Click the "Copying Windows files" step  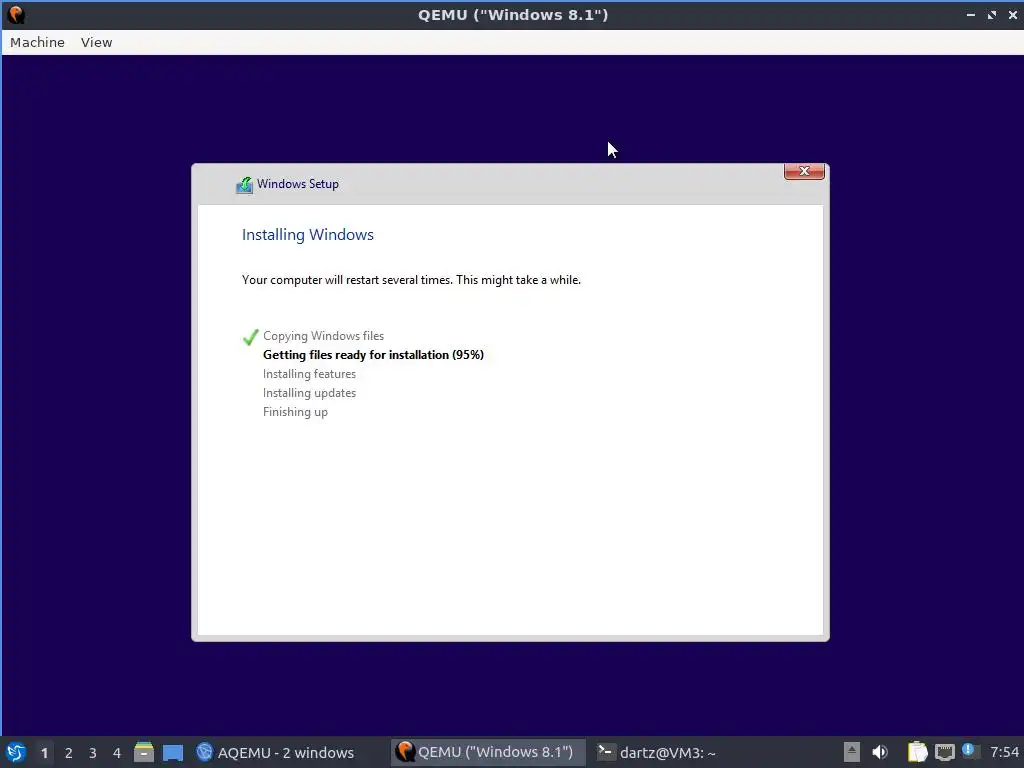[x=323, y=336]
